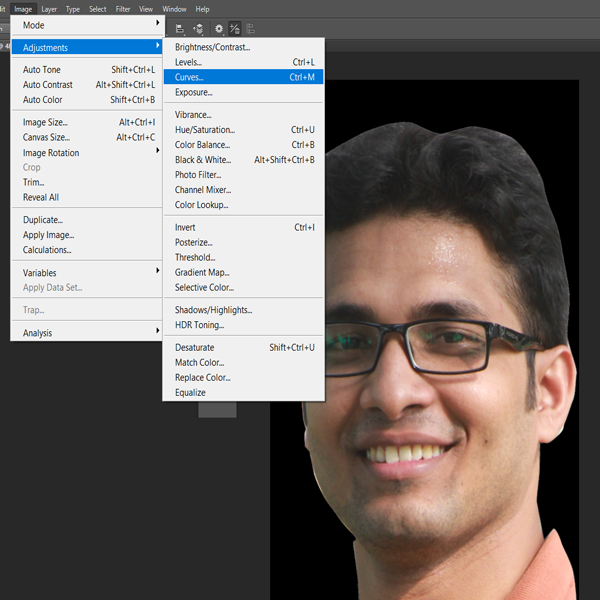Open HDR Toning adjustment
Viewport: 600px width, 600px height.
(244, 325)
